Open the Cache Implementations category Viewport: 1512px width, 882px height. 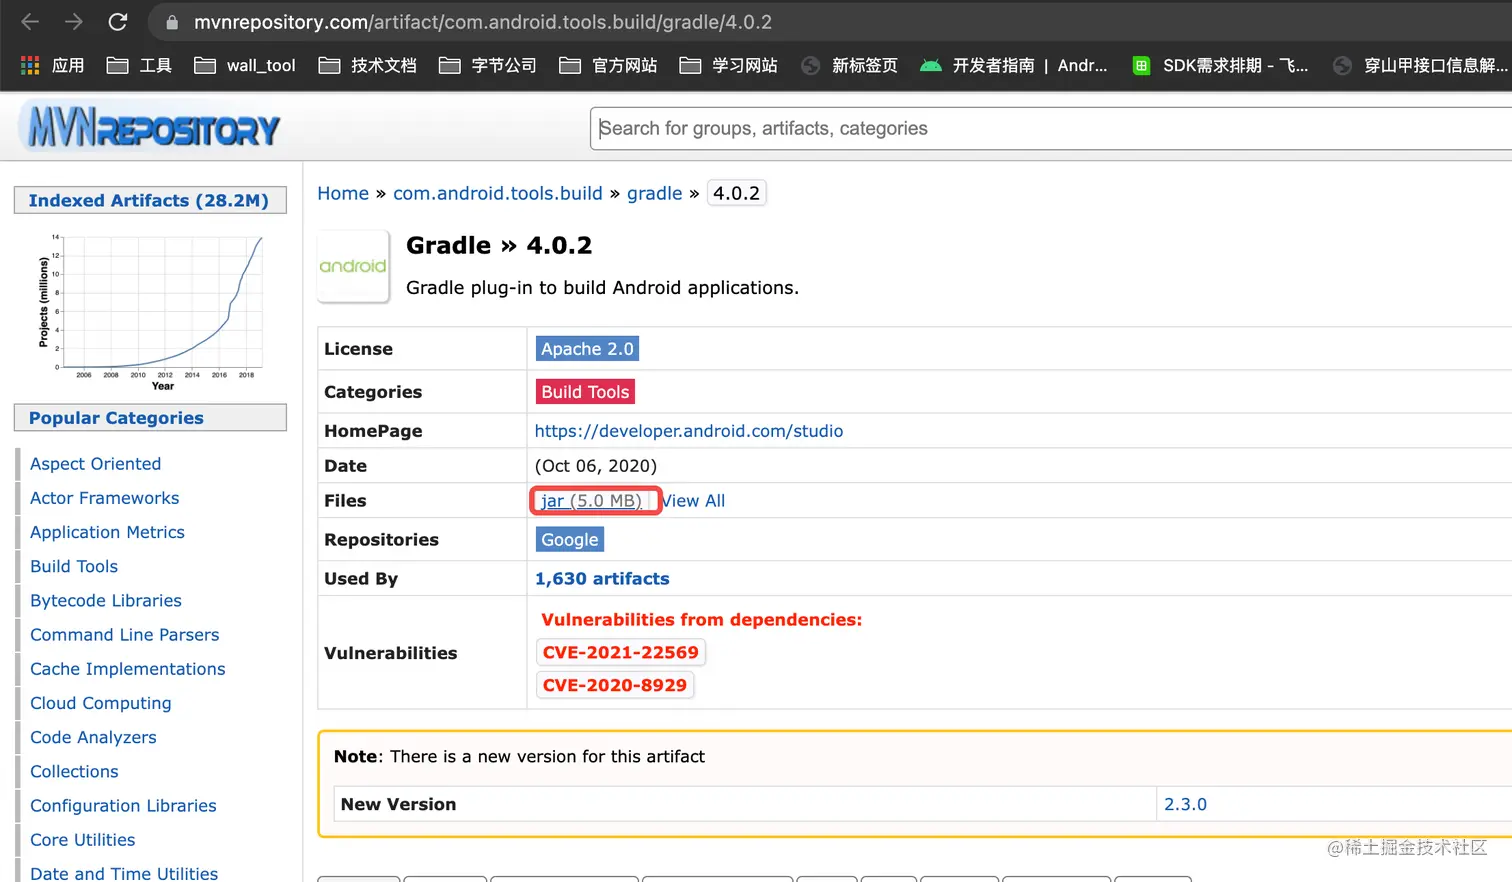[128, 669]
